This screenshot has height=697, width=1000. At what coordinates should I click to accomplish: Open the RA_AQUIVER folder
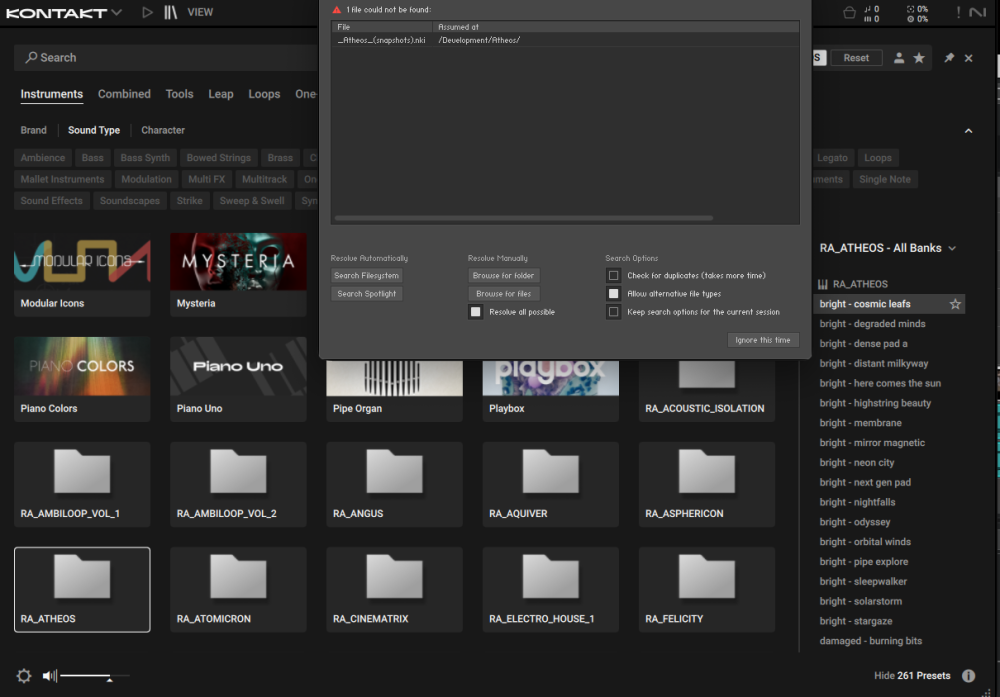click(x=550, y=485)
